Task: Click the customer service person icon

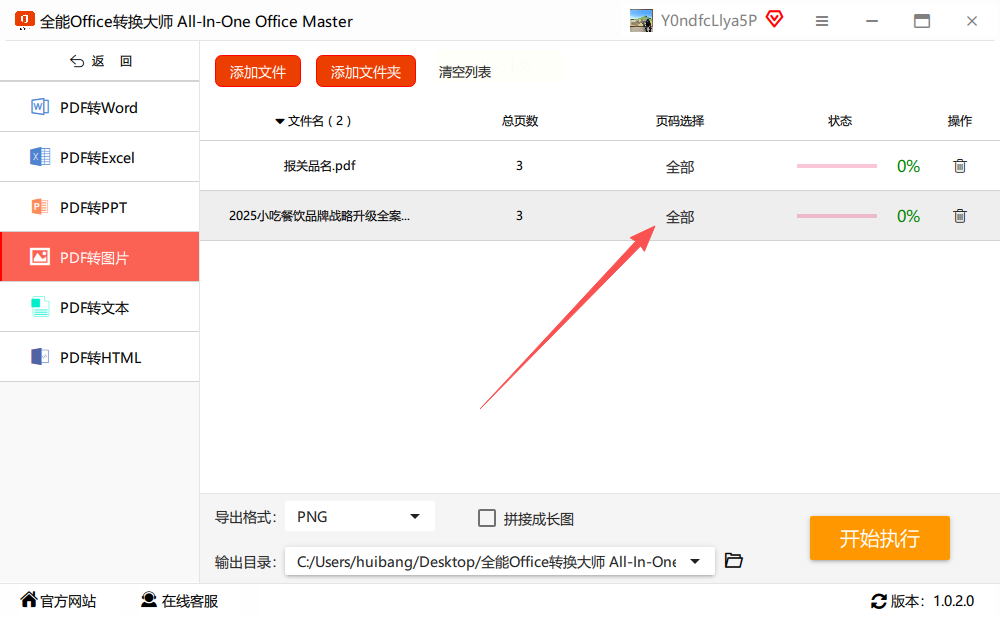Action: 149,599
